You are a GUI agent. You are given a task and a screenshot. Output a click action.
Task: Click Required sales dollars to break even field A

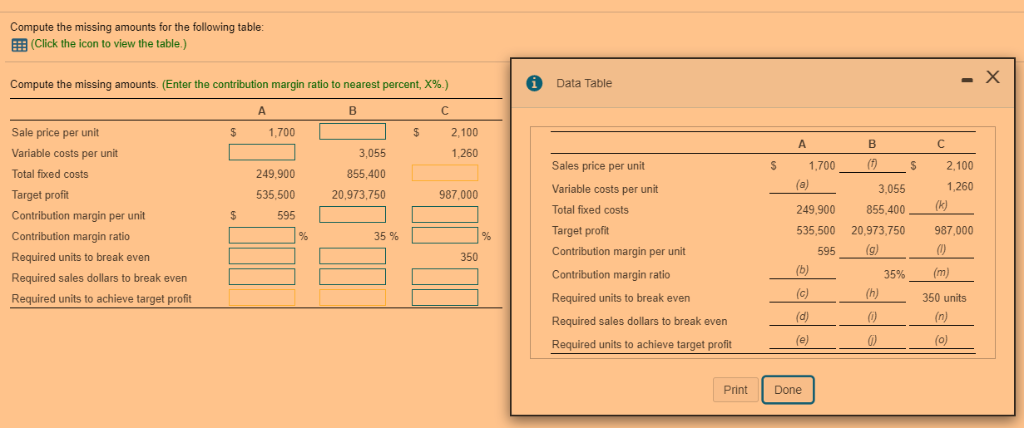(262, 277)
